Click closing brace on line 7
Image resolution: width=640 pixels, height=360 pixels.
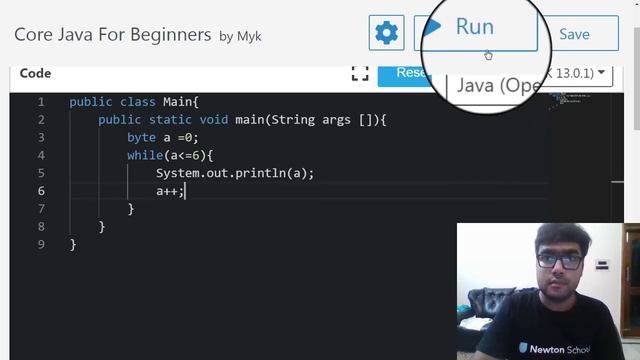pos(131,209)
